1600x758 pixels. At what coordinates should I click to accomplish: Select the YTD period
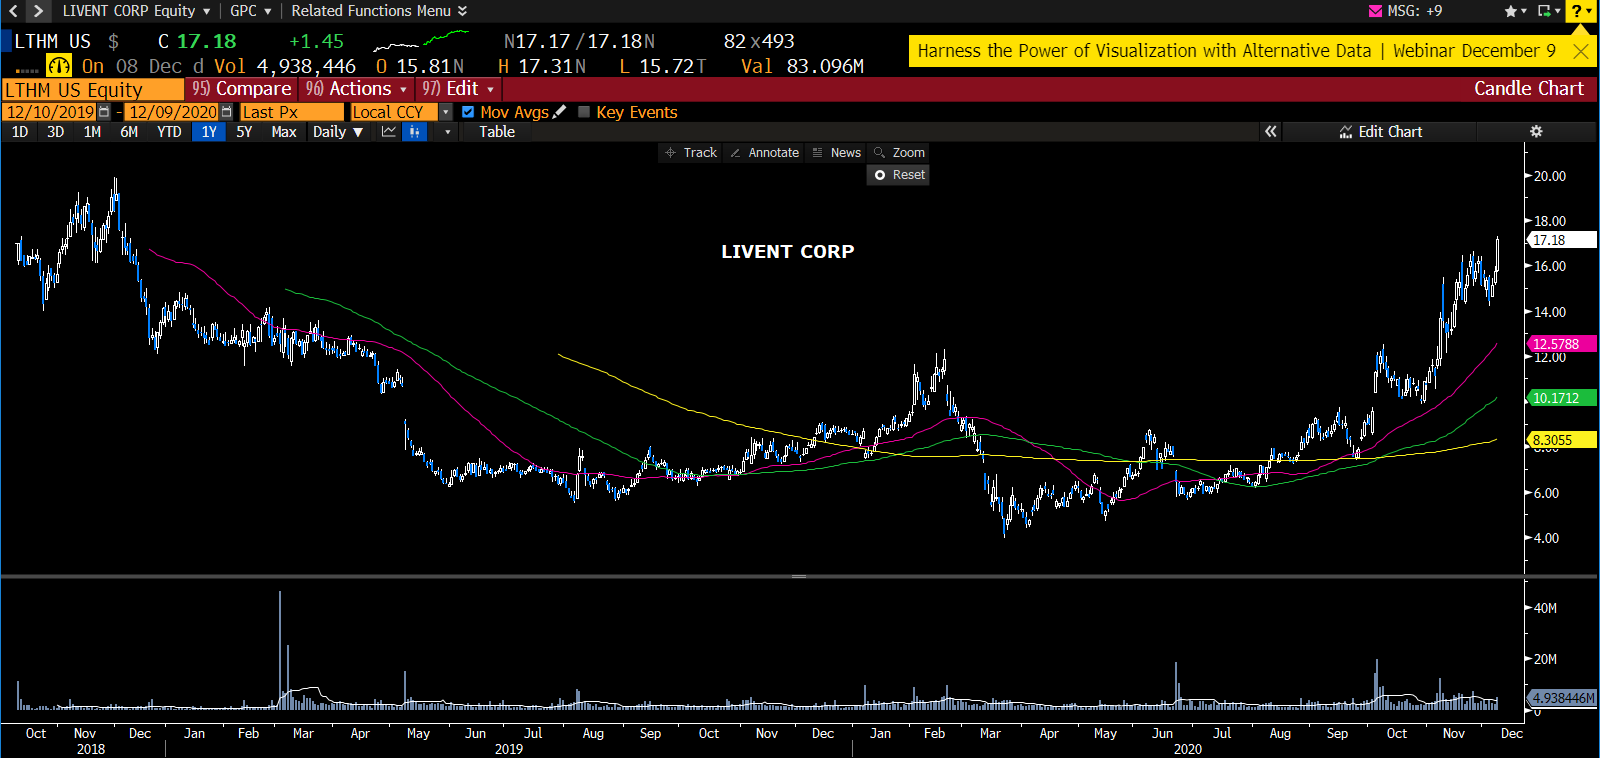[x=169, y=132]
